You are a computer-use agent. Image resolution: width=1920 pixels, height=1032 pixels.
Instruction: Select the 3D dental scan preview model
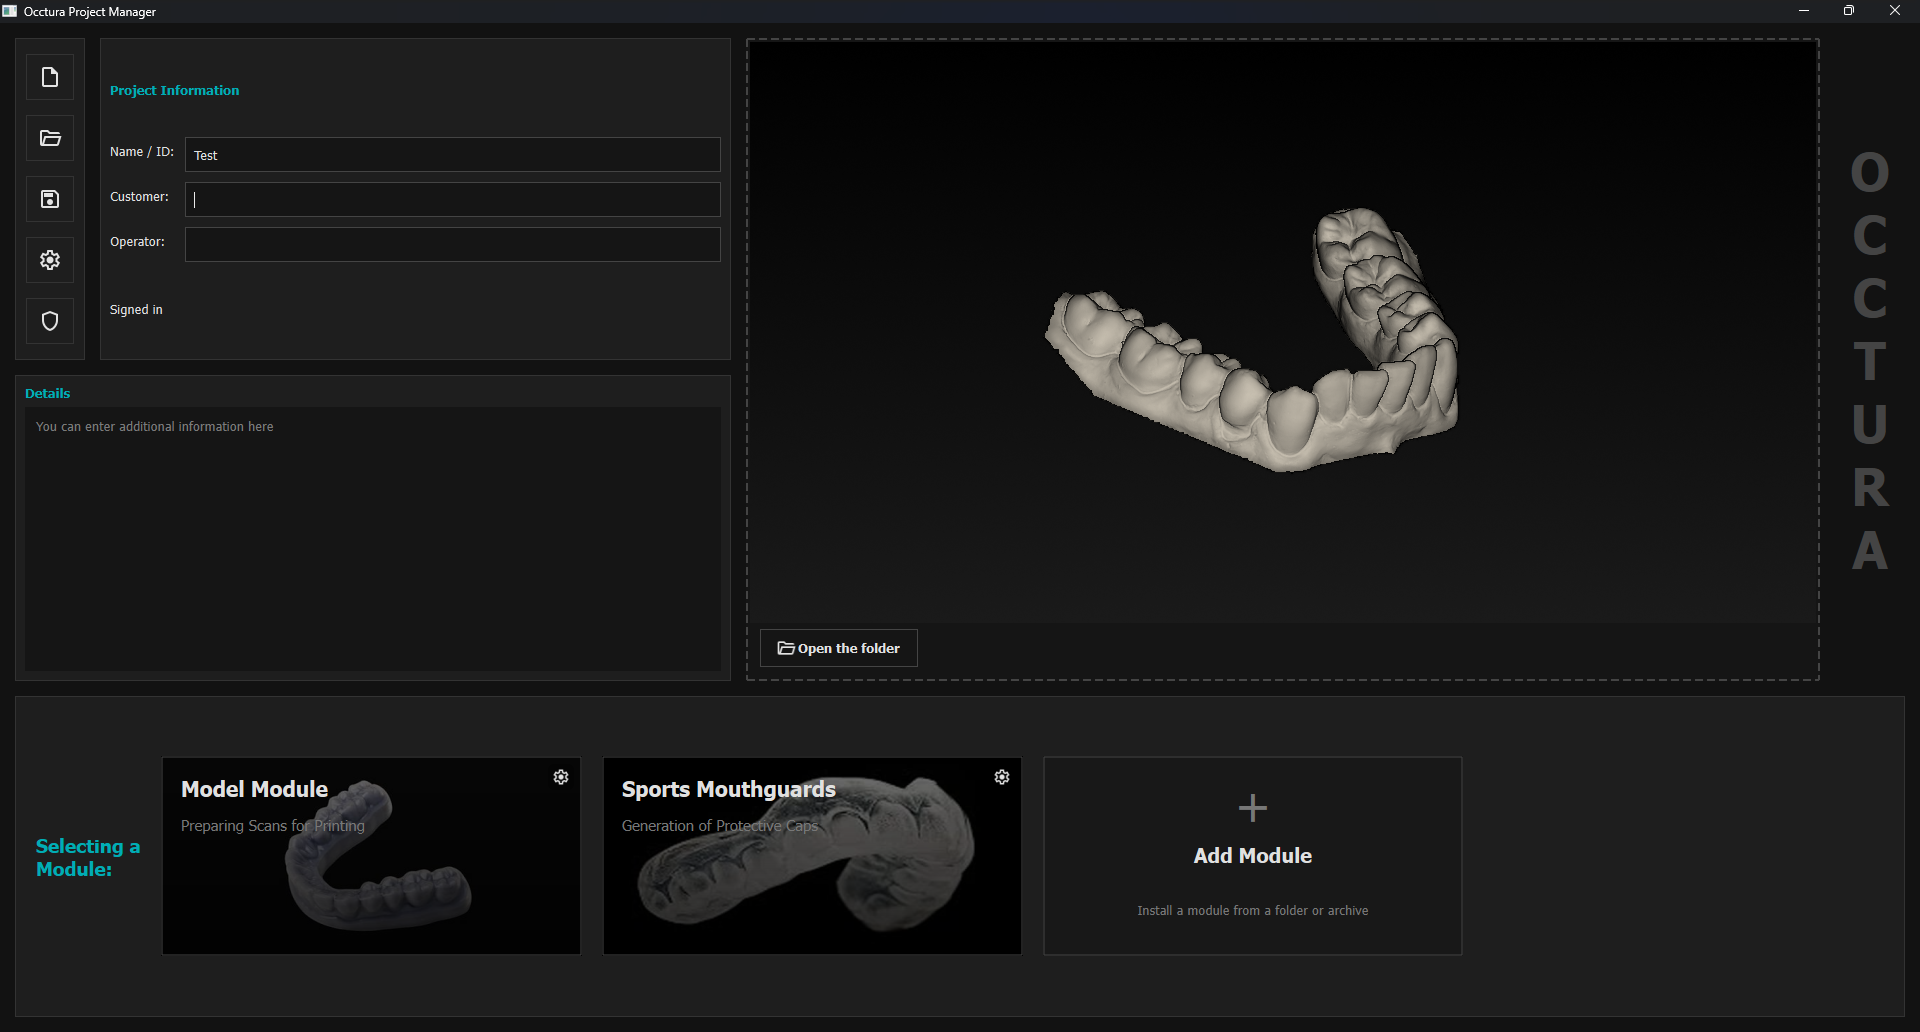[1252, 340]
